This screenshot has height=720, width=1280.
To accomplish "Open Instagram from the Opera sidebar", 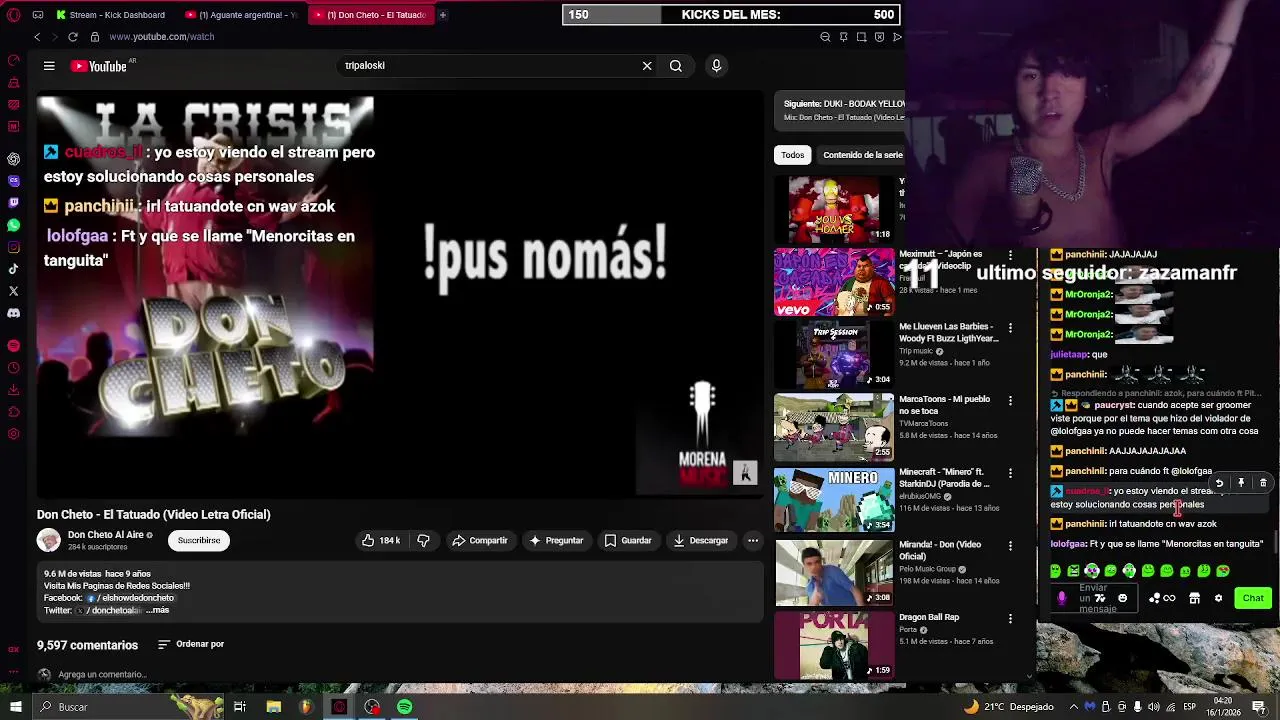I will 13,247.
